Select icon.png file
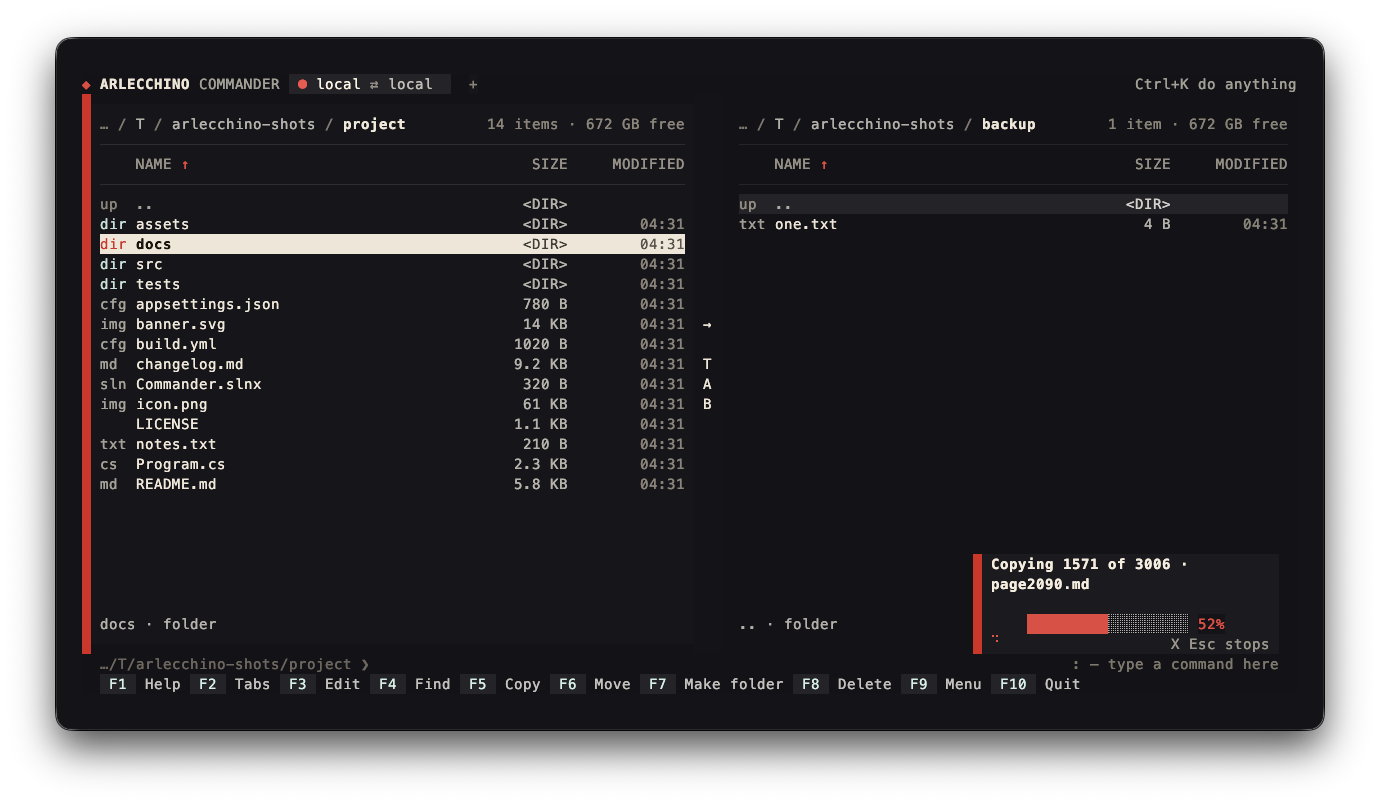Image resolution: width=1380 pixels, height=804 pixels. click(392, 404)
